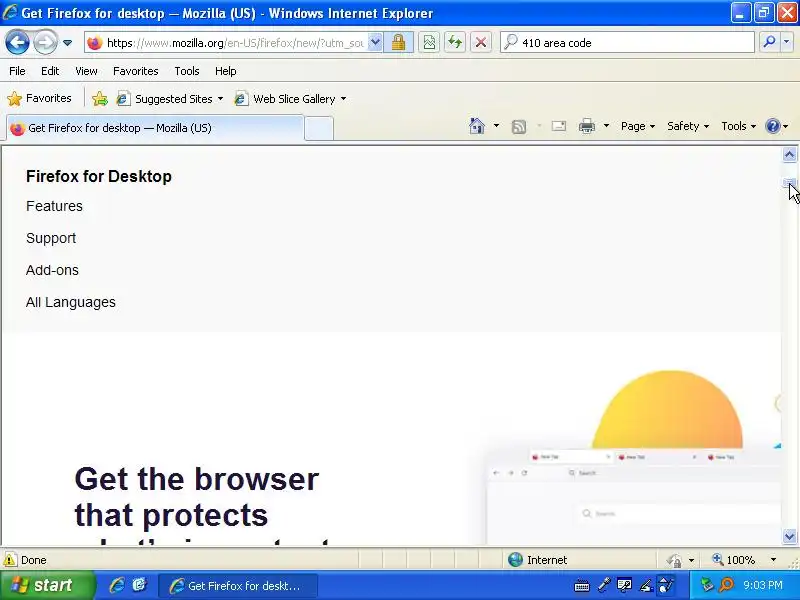The image size is (800, 600).
Task: Open the Support link
Action: click(x=51, y=238)
